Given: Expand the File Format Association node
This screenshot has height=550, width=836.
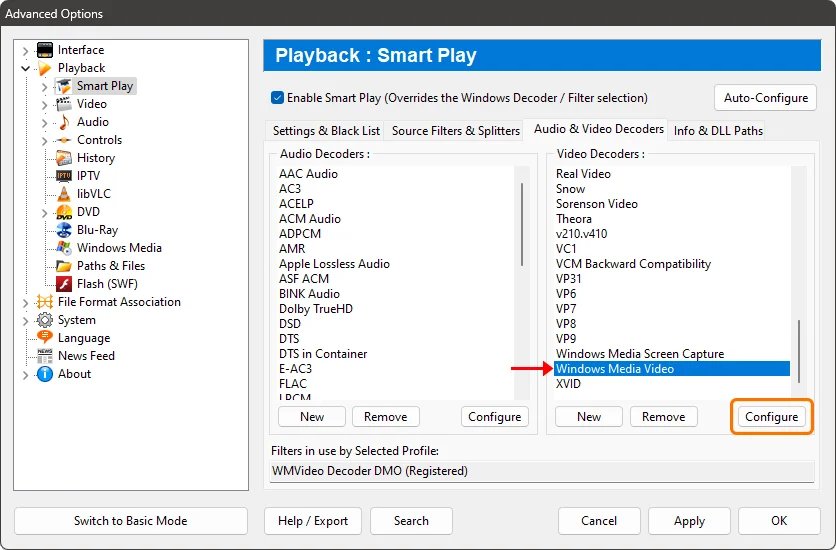Looking at the screenshot, I should tap(25, 303).
